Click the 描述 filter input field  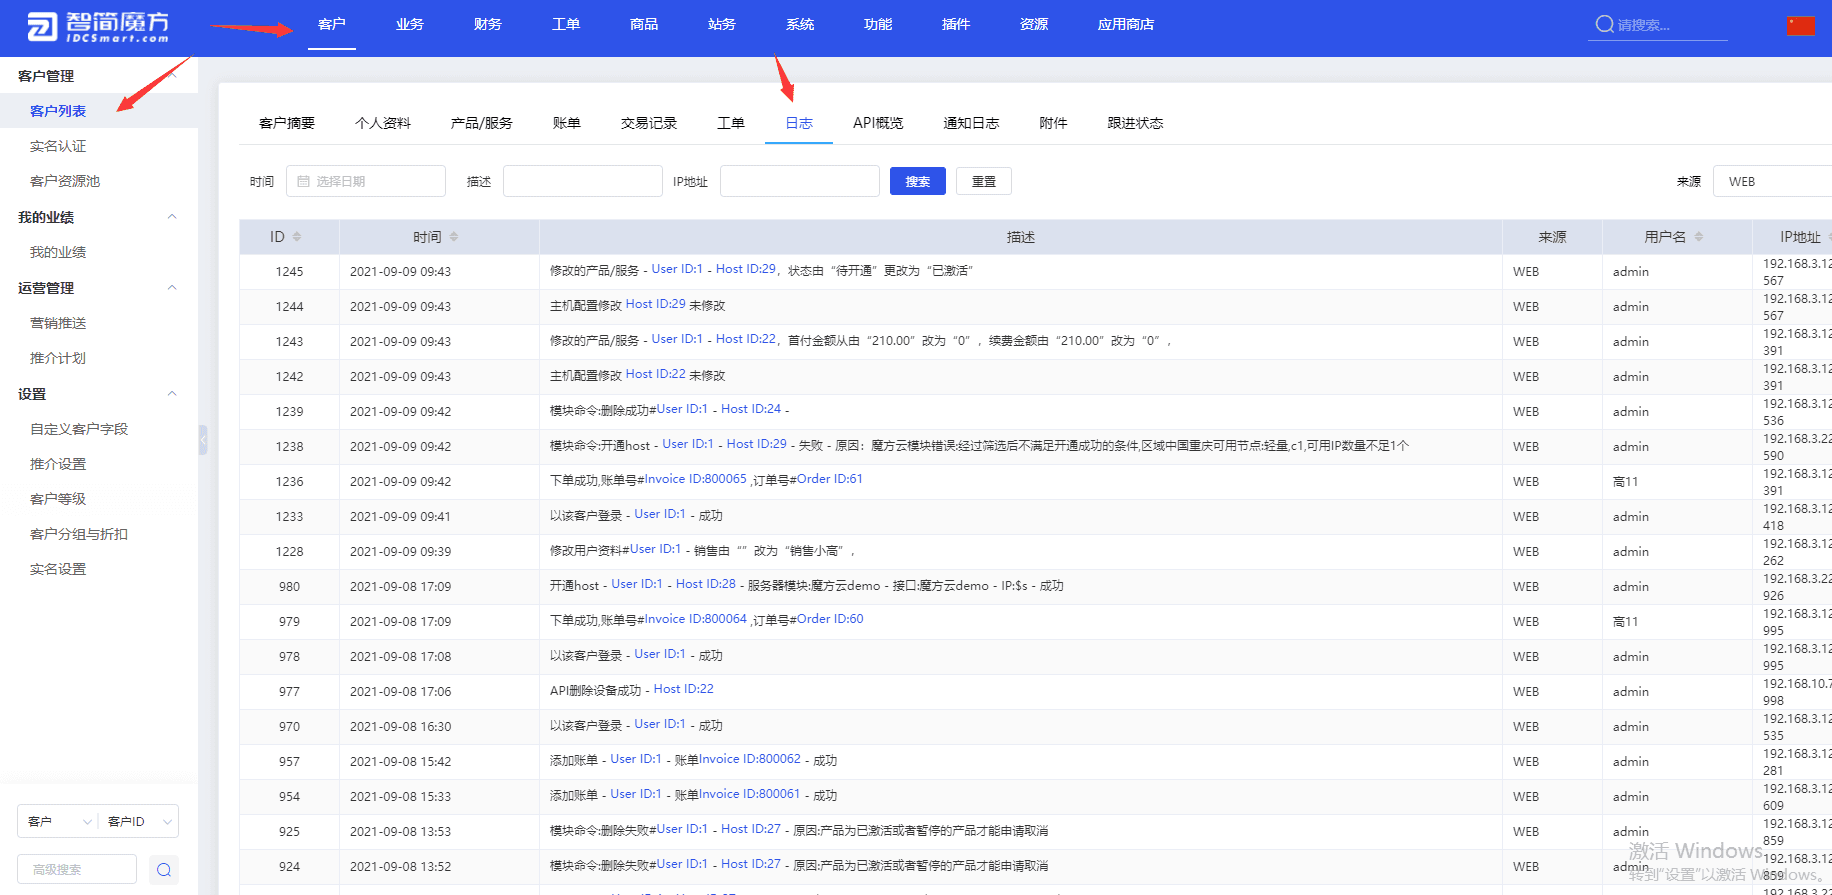pyautogui.click(x=582, y=181)
